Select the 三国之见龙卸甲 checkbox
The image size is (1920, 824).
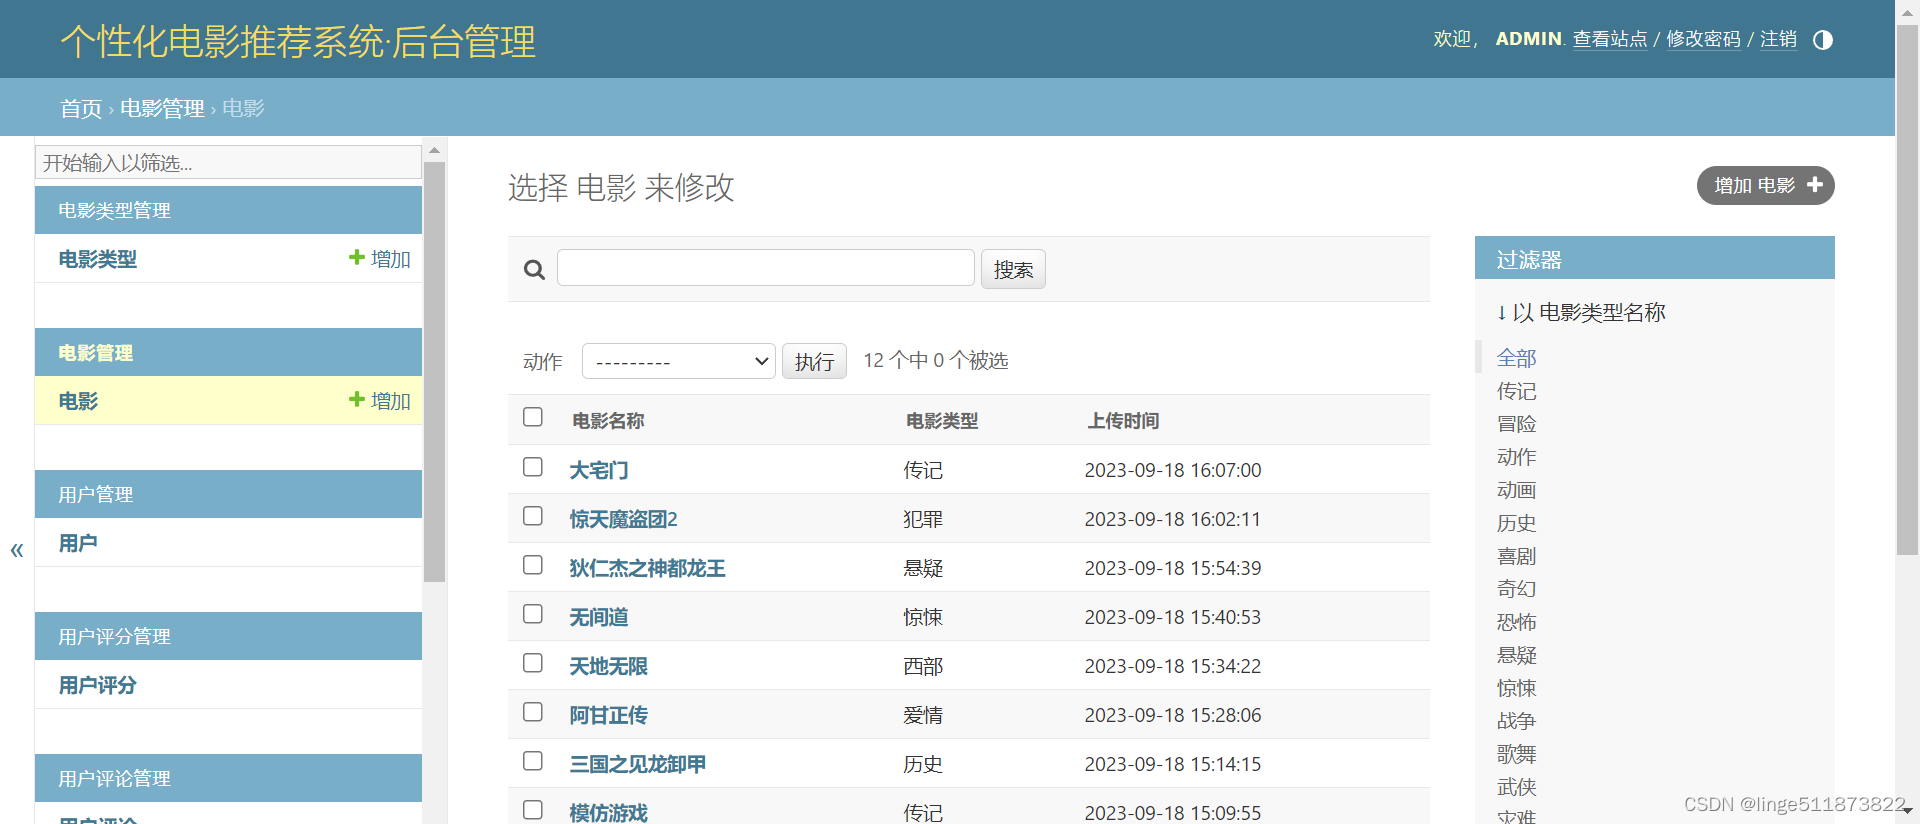point(533,761)
